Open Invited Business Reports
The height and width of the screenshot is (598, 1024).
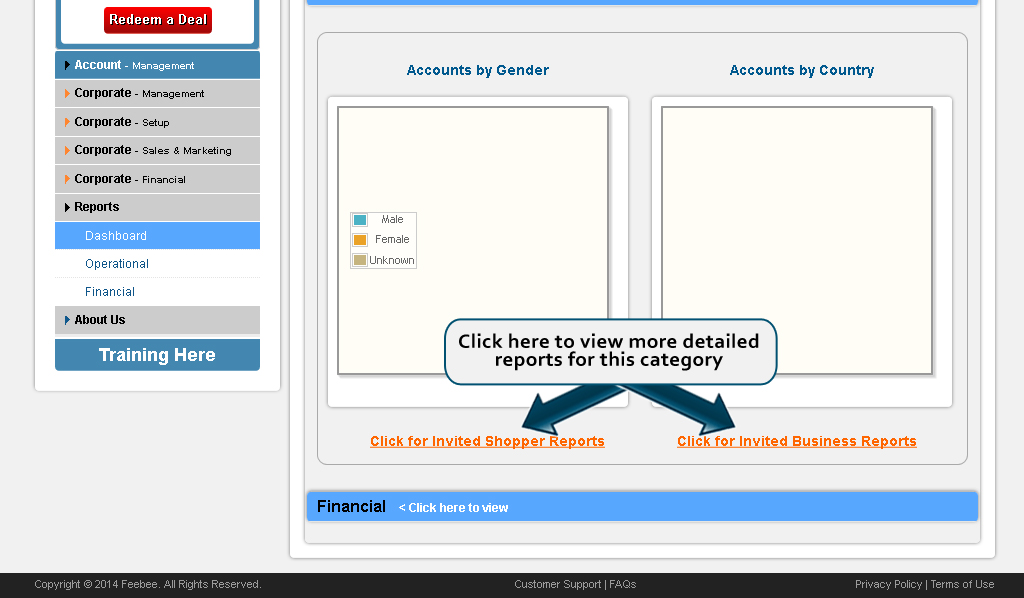[x=797, y=441]
